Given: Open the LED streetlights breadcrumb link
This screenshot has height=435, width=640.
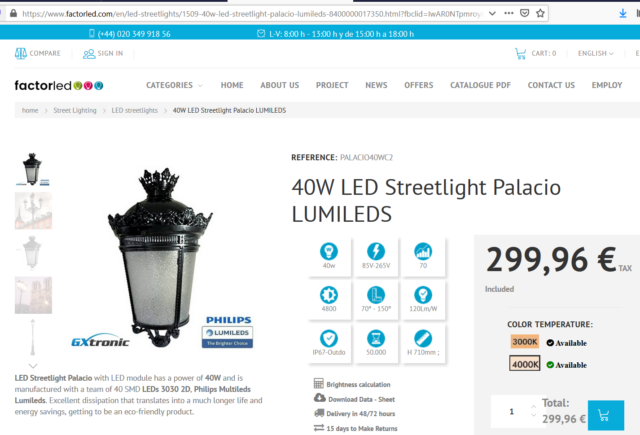Looking at the screenshot, I should click(134, 111).
